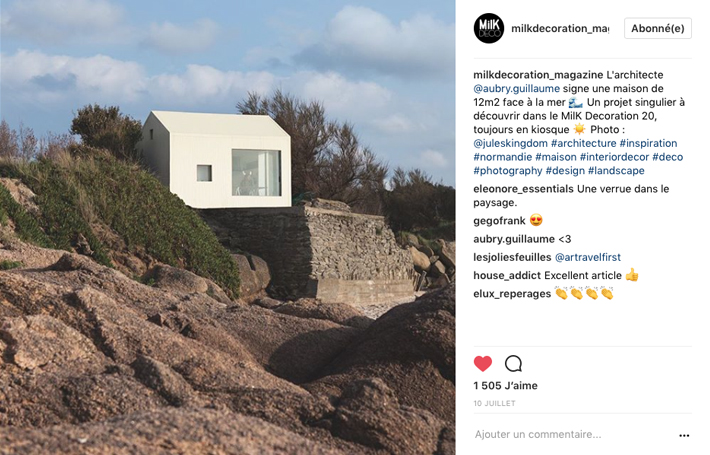Open the #normandie hashtag
710x455 pixels.
click(503, 157)
